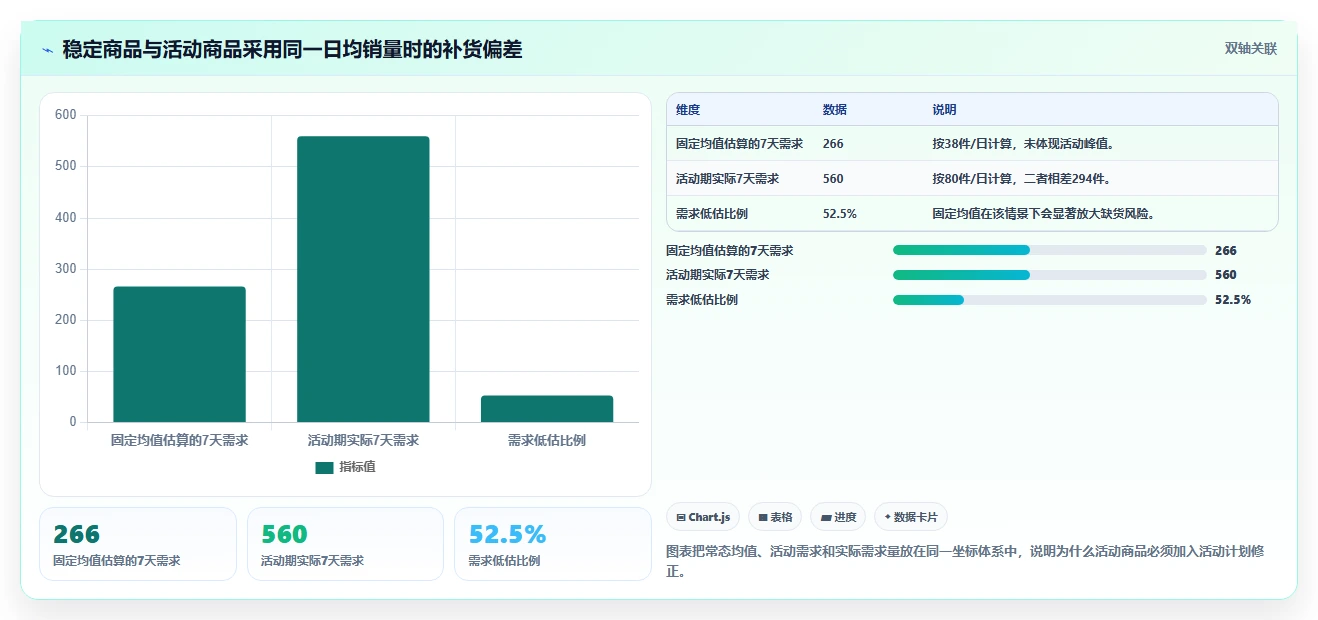
Task: Click the 52.5% data card
Action: click(553, 544)
